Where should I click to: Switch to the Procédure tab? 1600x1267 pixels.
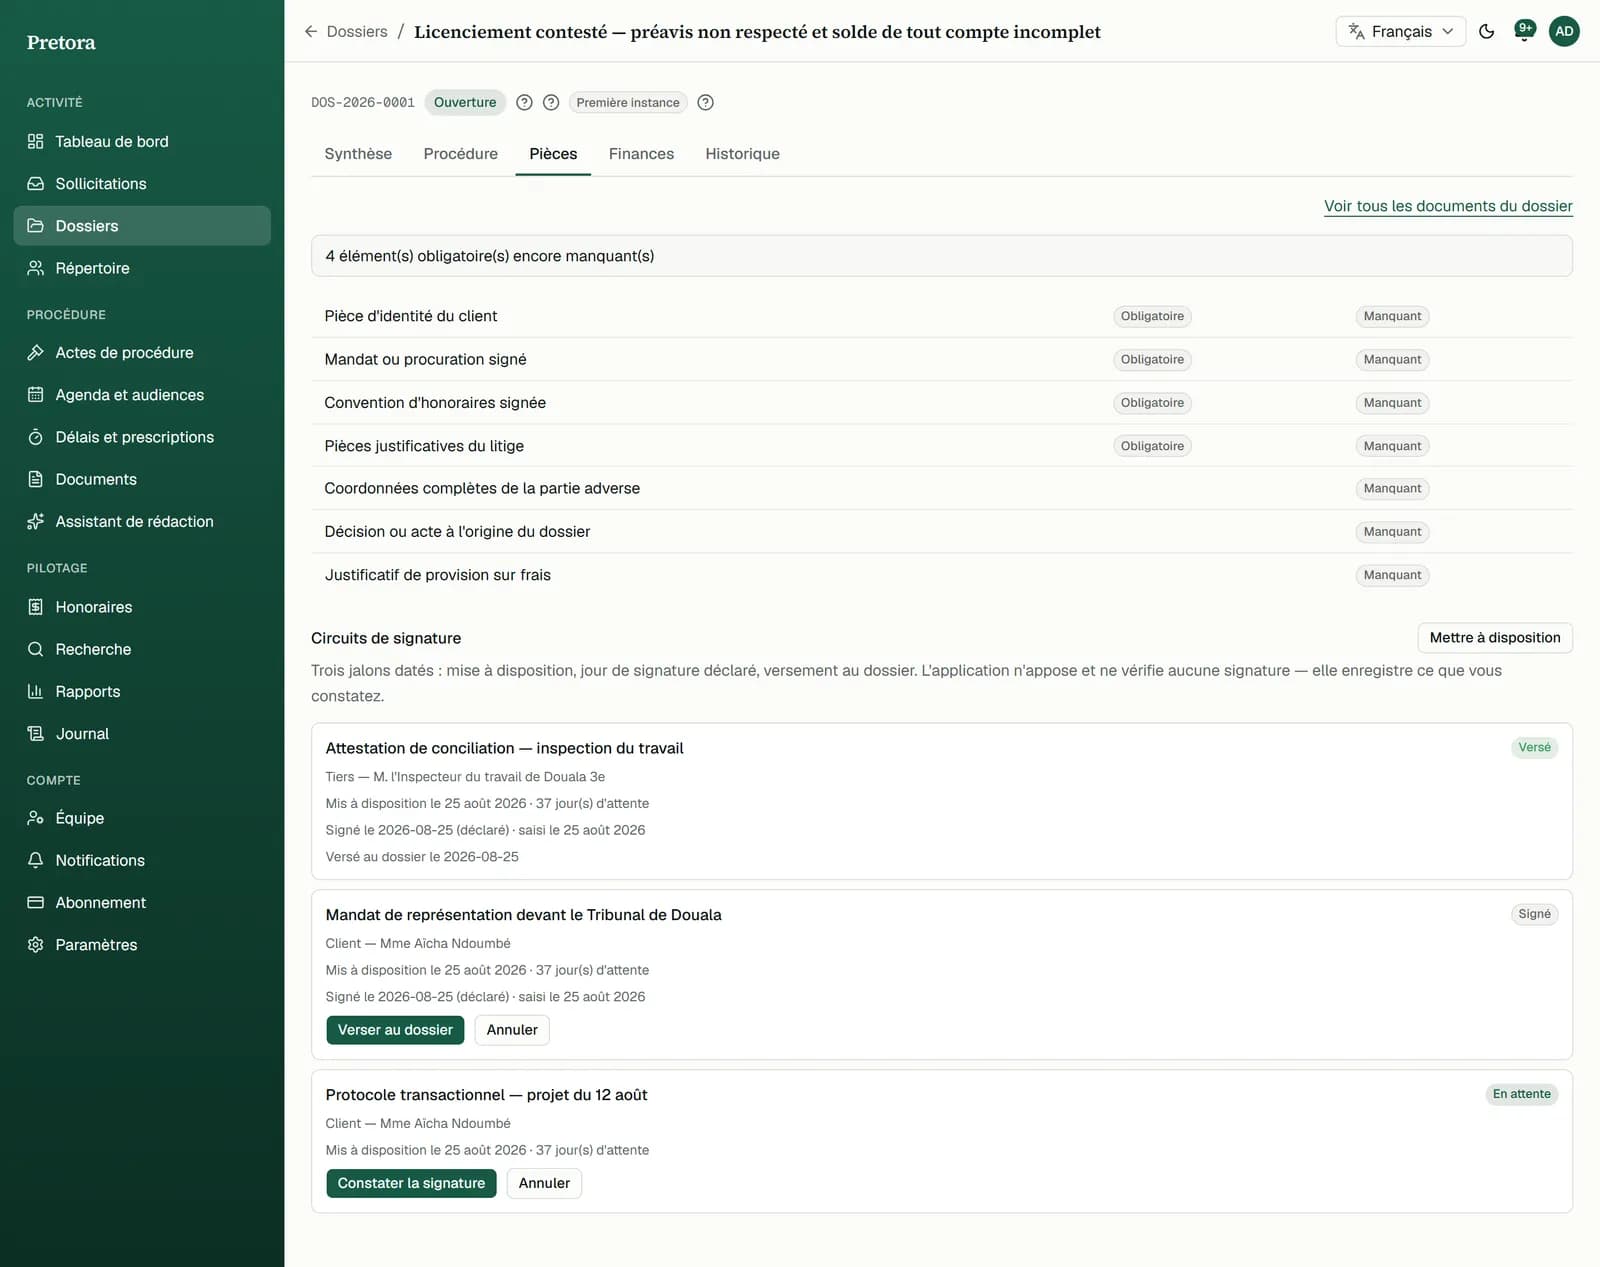click(x=461, y=154)
